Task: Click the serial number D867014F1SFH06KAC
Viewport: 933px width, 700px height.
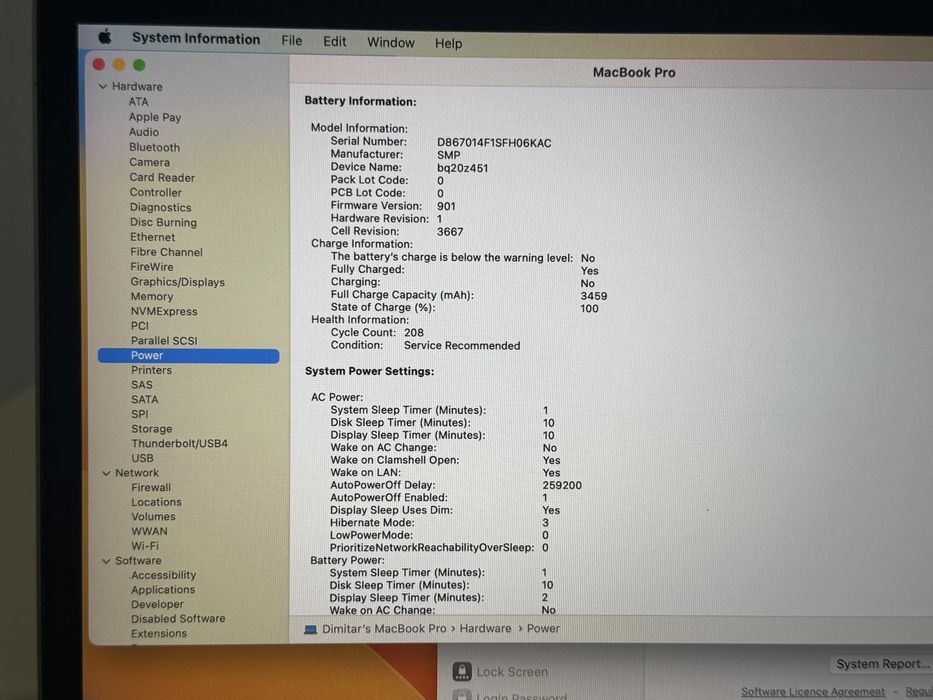Action: [x=494, y=143]
